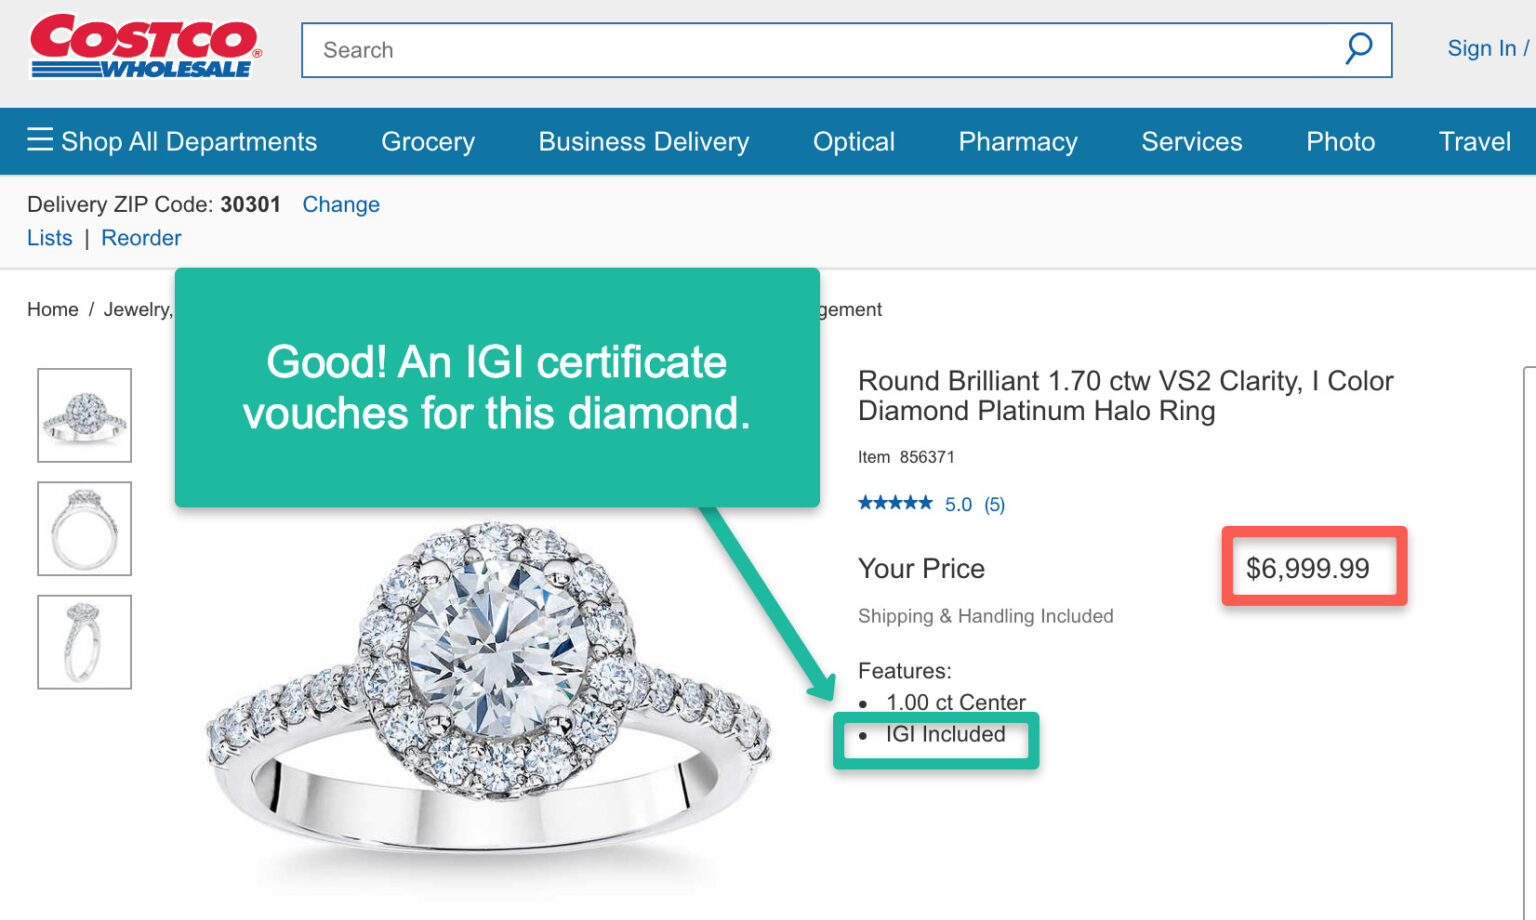Open Shop All Departments
The image size is (1536, 920).
click(x=188, y=141)
